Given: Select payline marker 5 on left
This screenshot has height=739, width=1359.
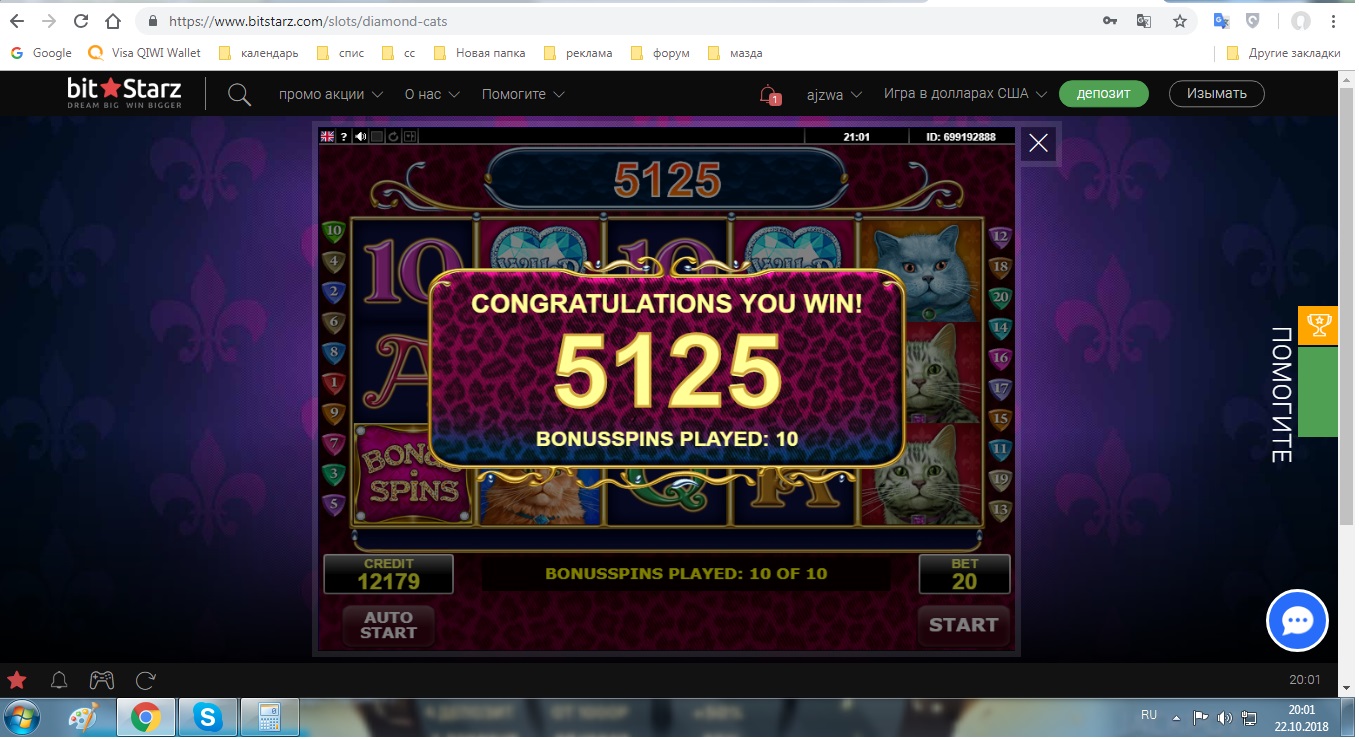Looking at the screenshot, I should point(333,503).
